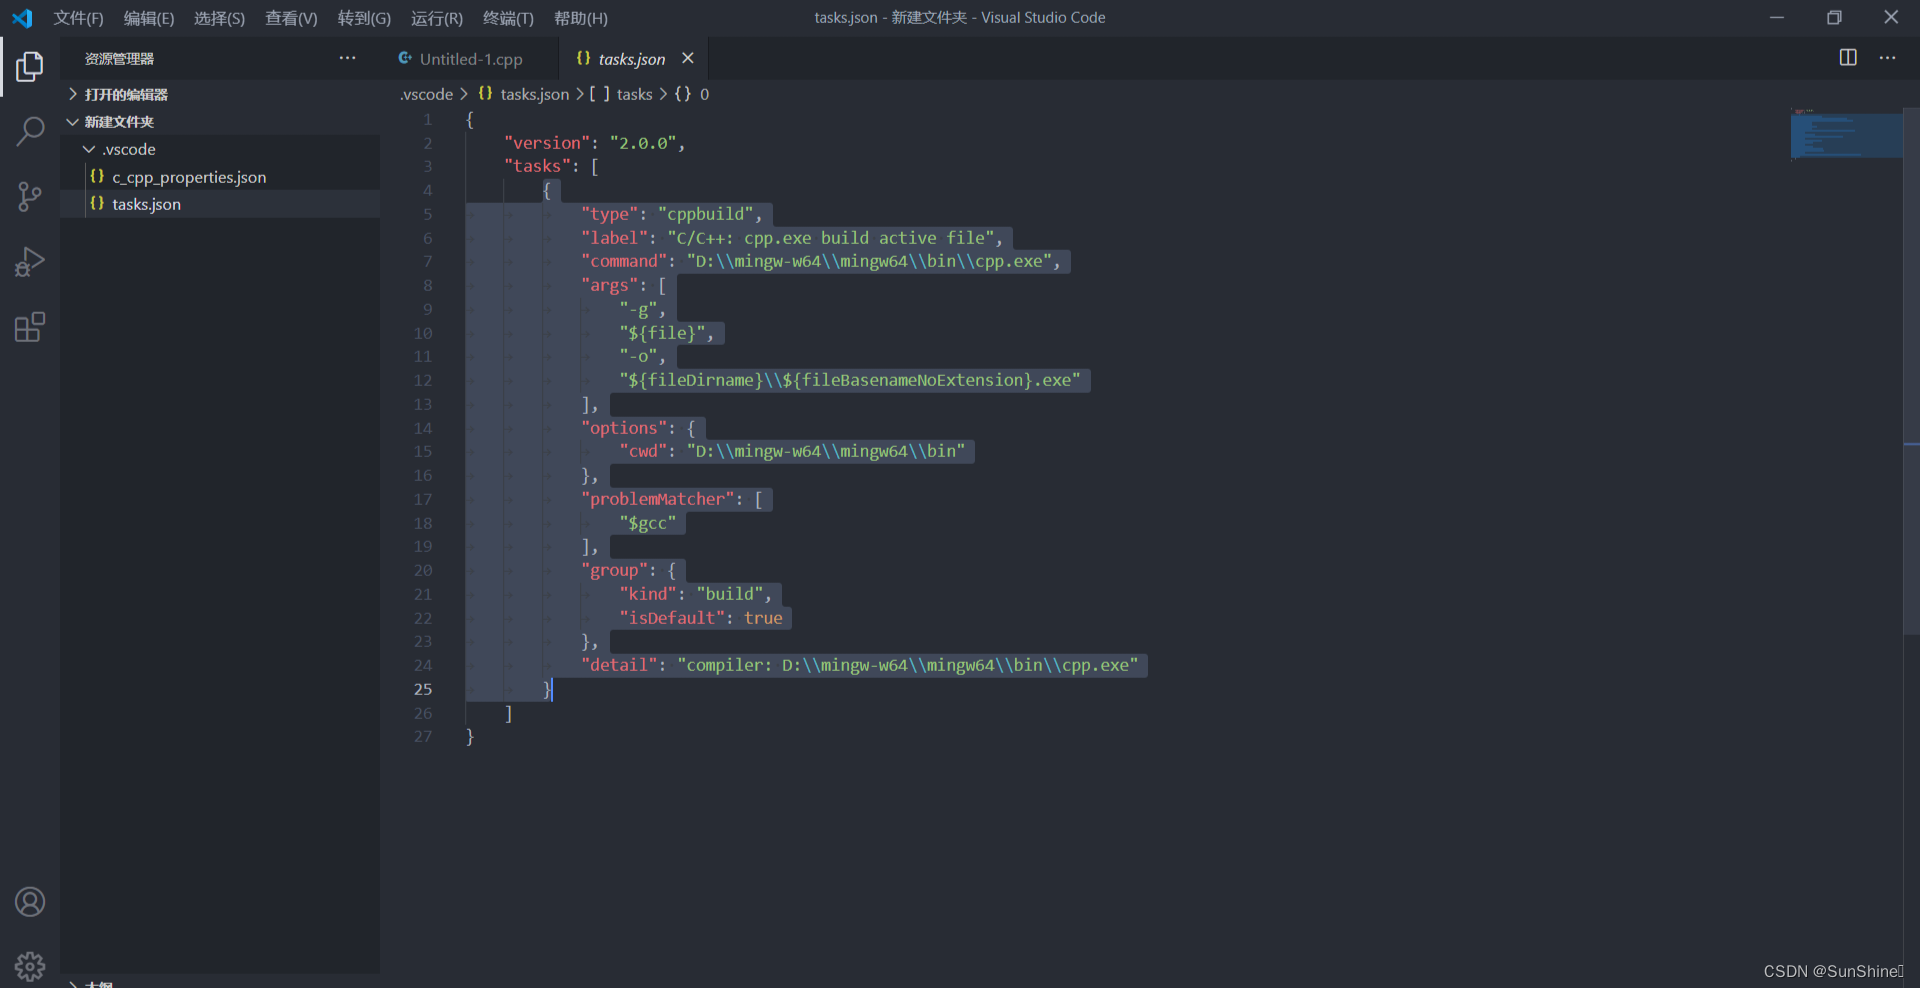Switch to the Untitled-1.cpp tab
This screenshot has width=1920, height=988.
pyautogui.click(x=471, y=59)
